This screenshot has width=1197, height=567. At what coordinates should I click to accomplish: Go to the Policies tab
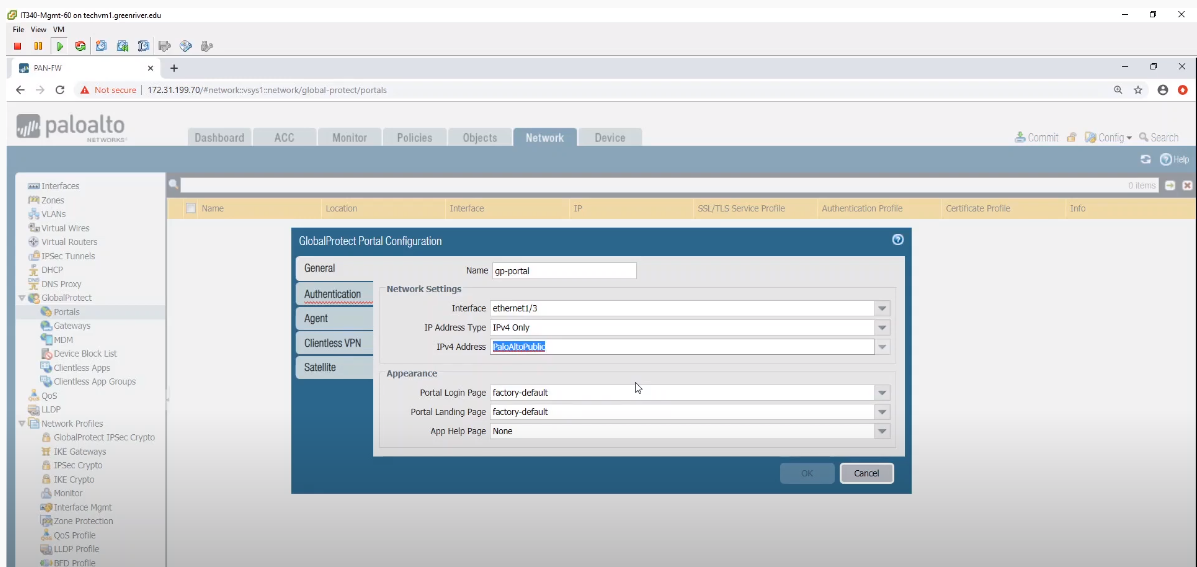point(415,137)
